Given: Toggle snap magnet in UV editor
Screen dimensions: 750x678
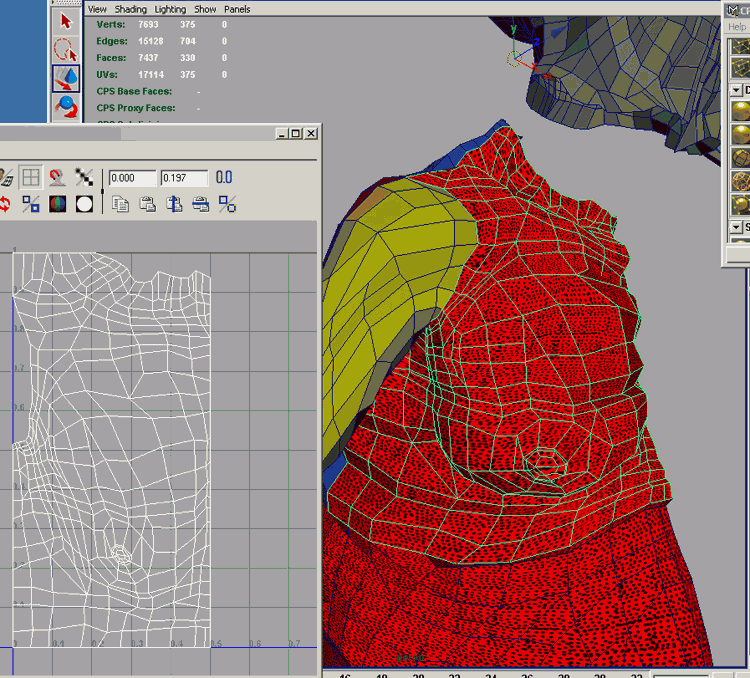Looking at the screenshot, I should click(x=57, y=178).
